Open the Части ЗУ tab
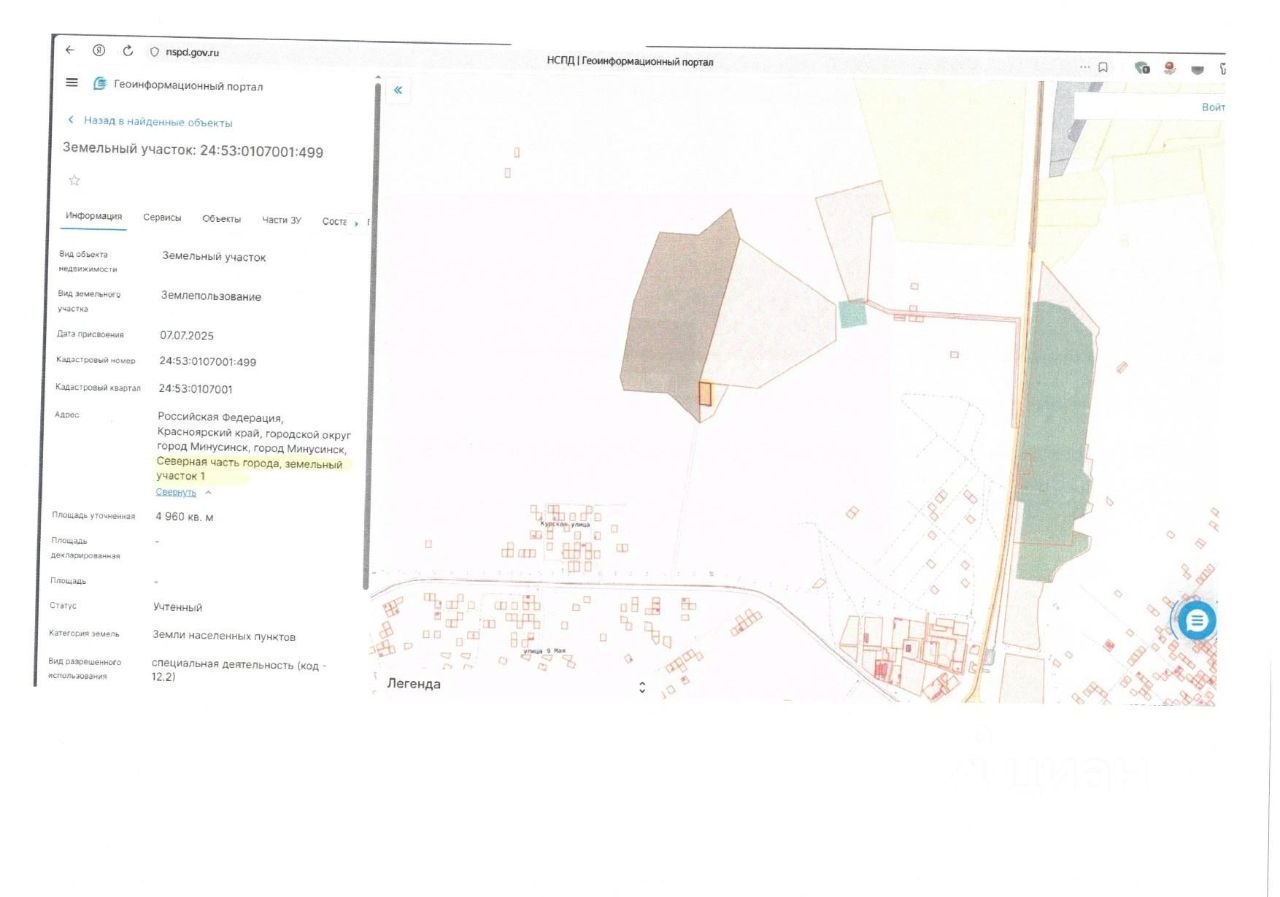 pos(281,220)
